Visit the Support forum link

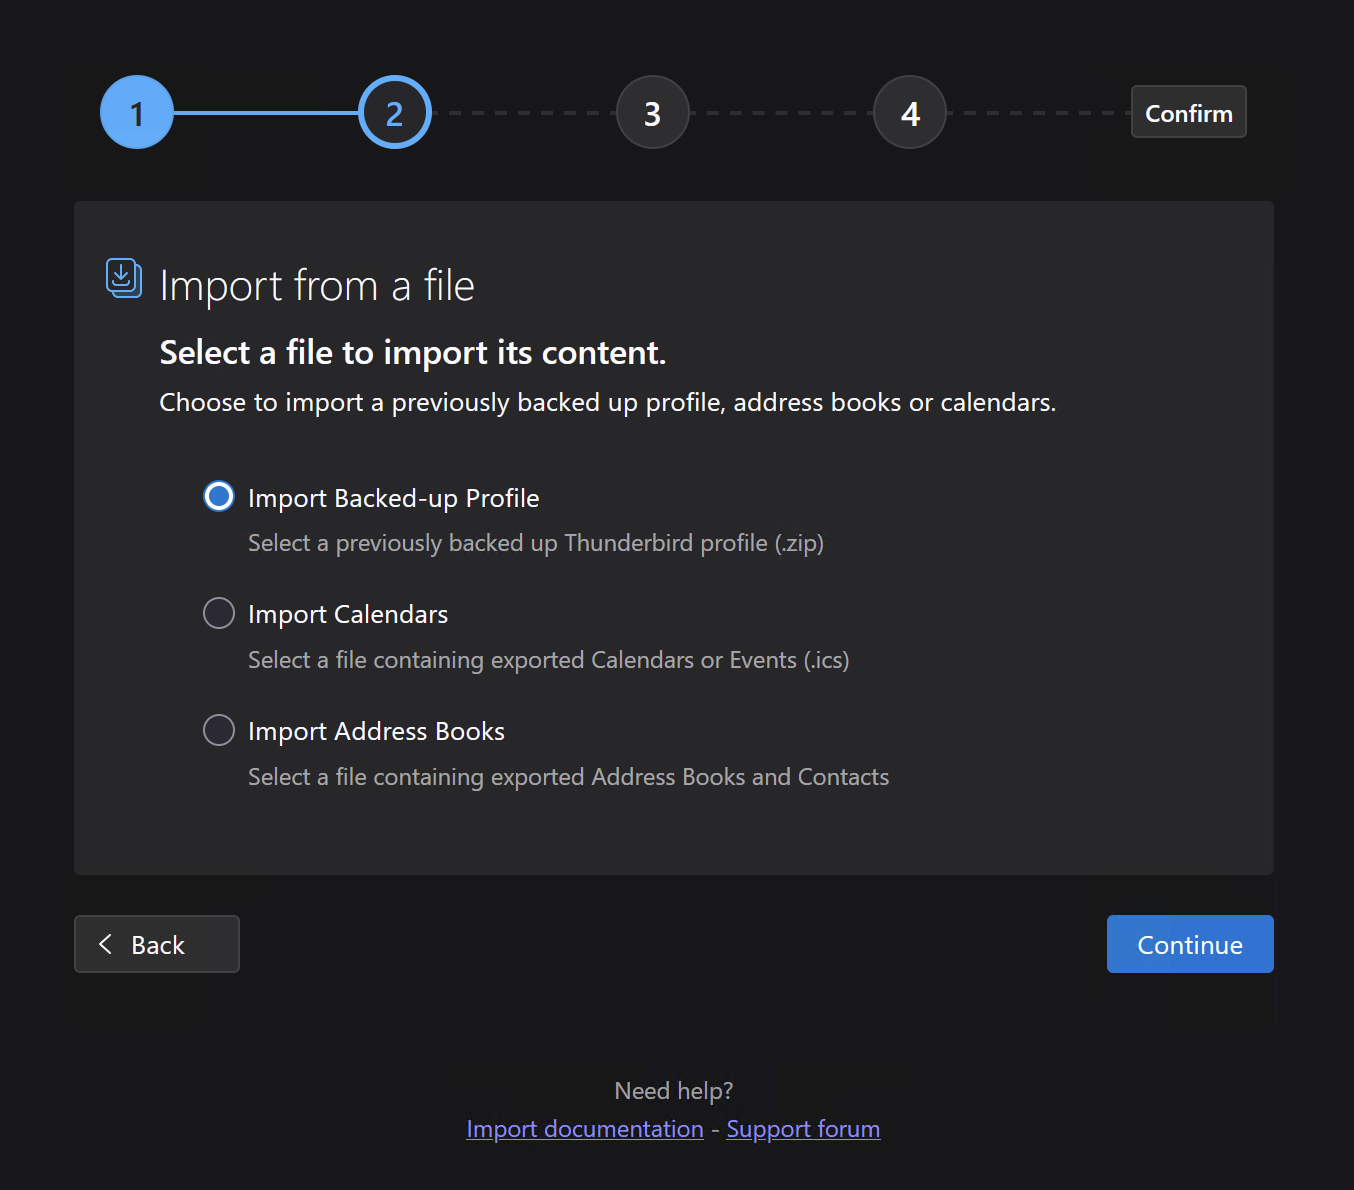click(x=803, y=1128)
